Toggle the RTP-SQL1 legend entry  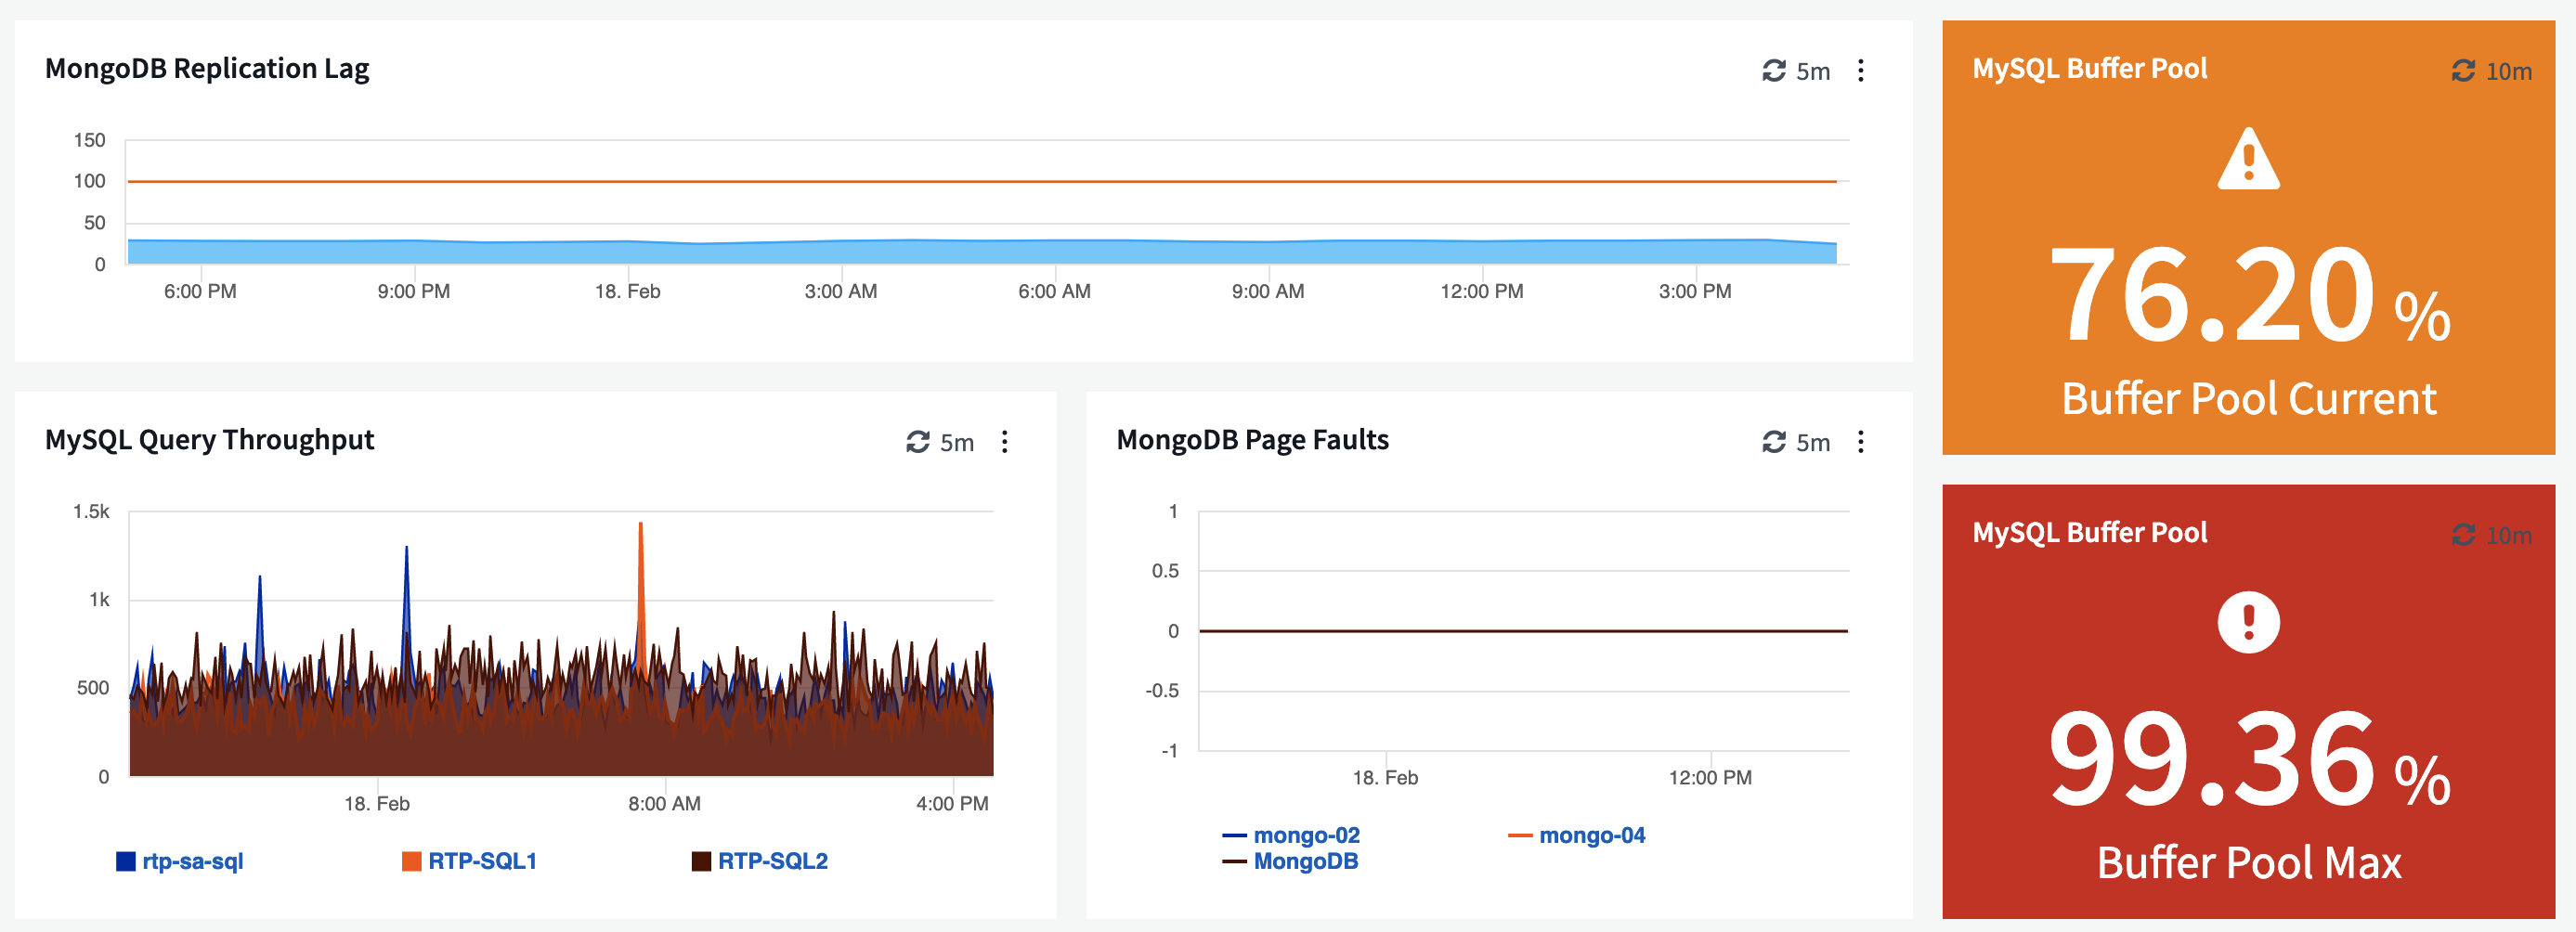pyautogui.click(x=482, y=861)
